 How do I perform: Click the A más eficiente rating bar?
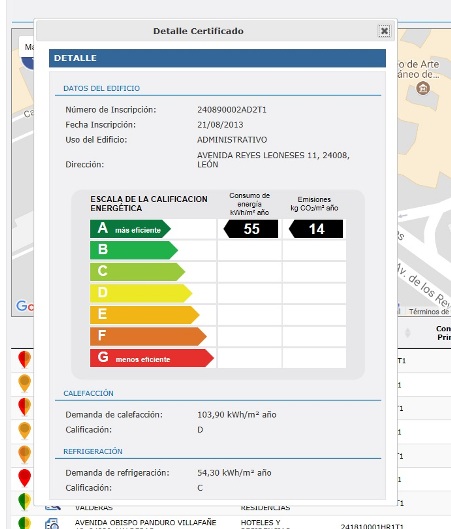130,229
